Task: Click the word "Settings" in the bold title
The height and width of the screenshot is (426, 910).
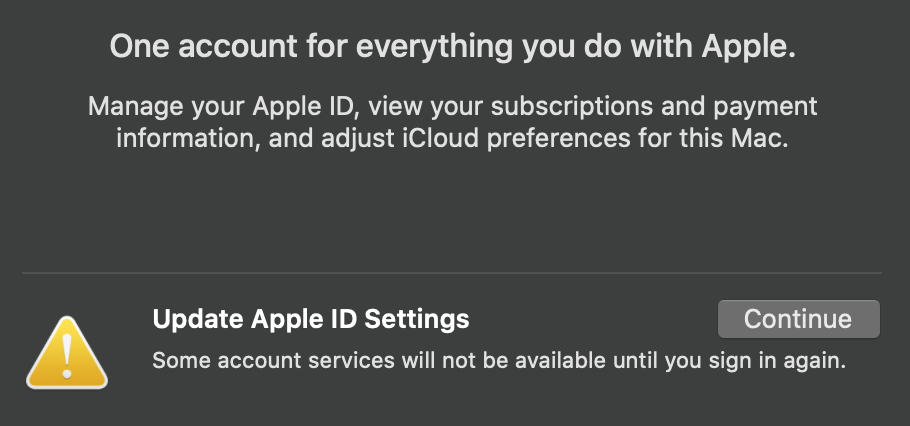Action: (416, 319)
